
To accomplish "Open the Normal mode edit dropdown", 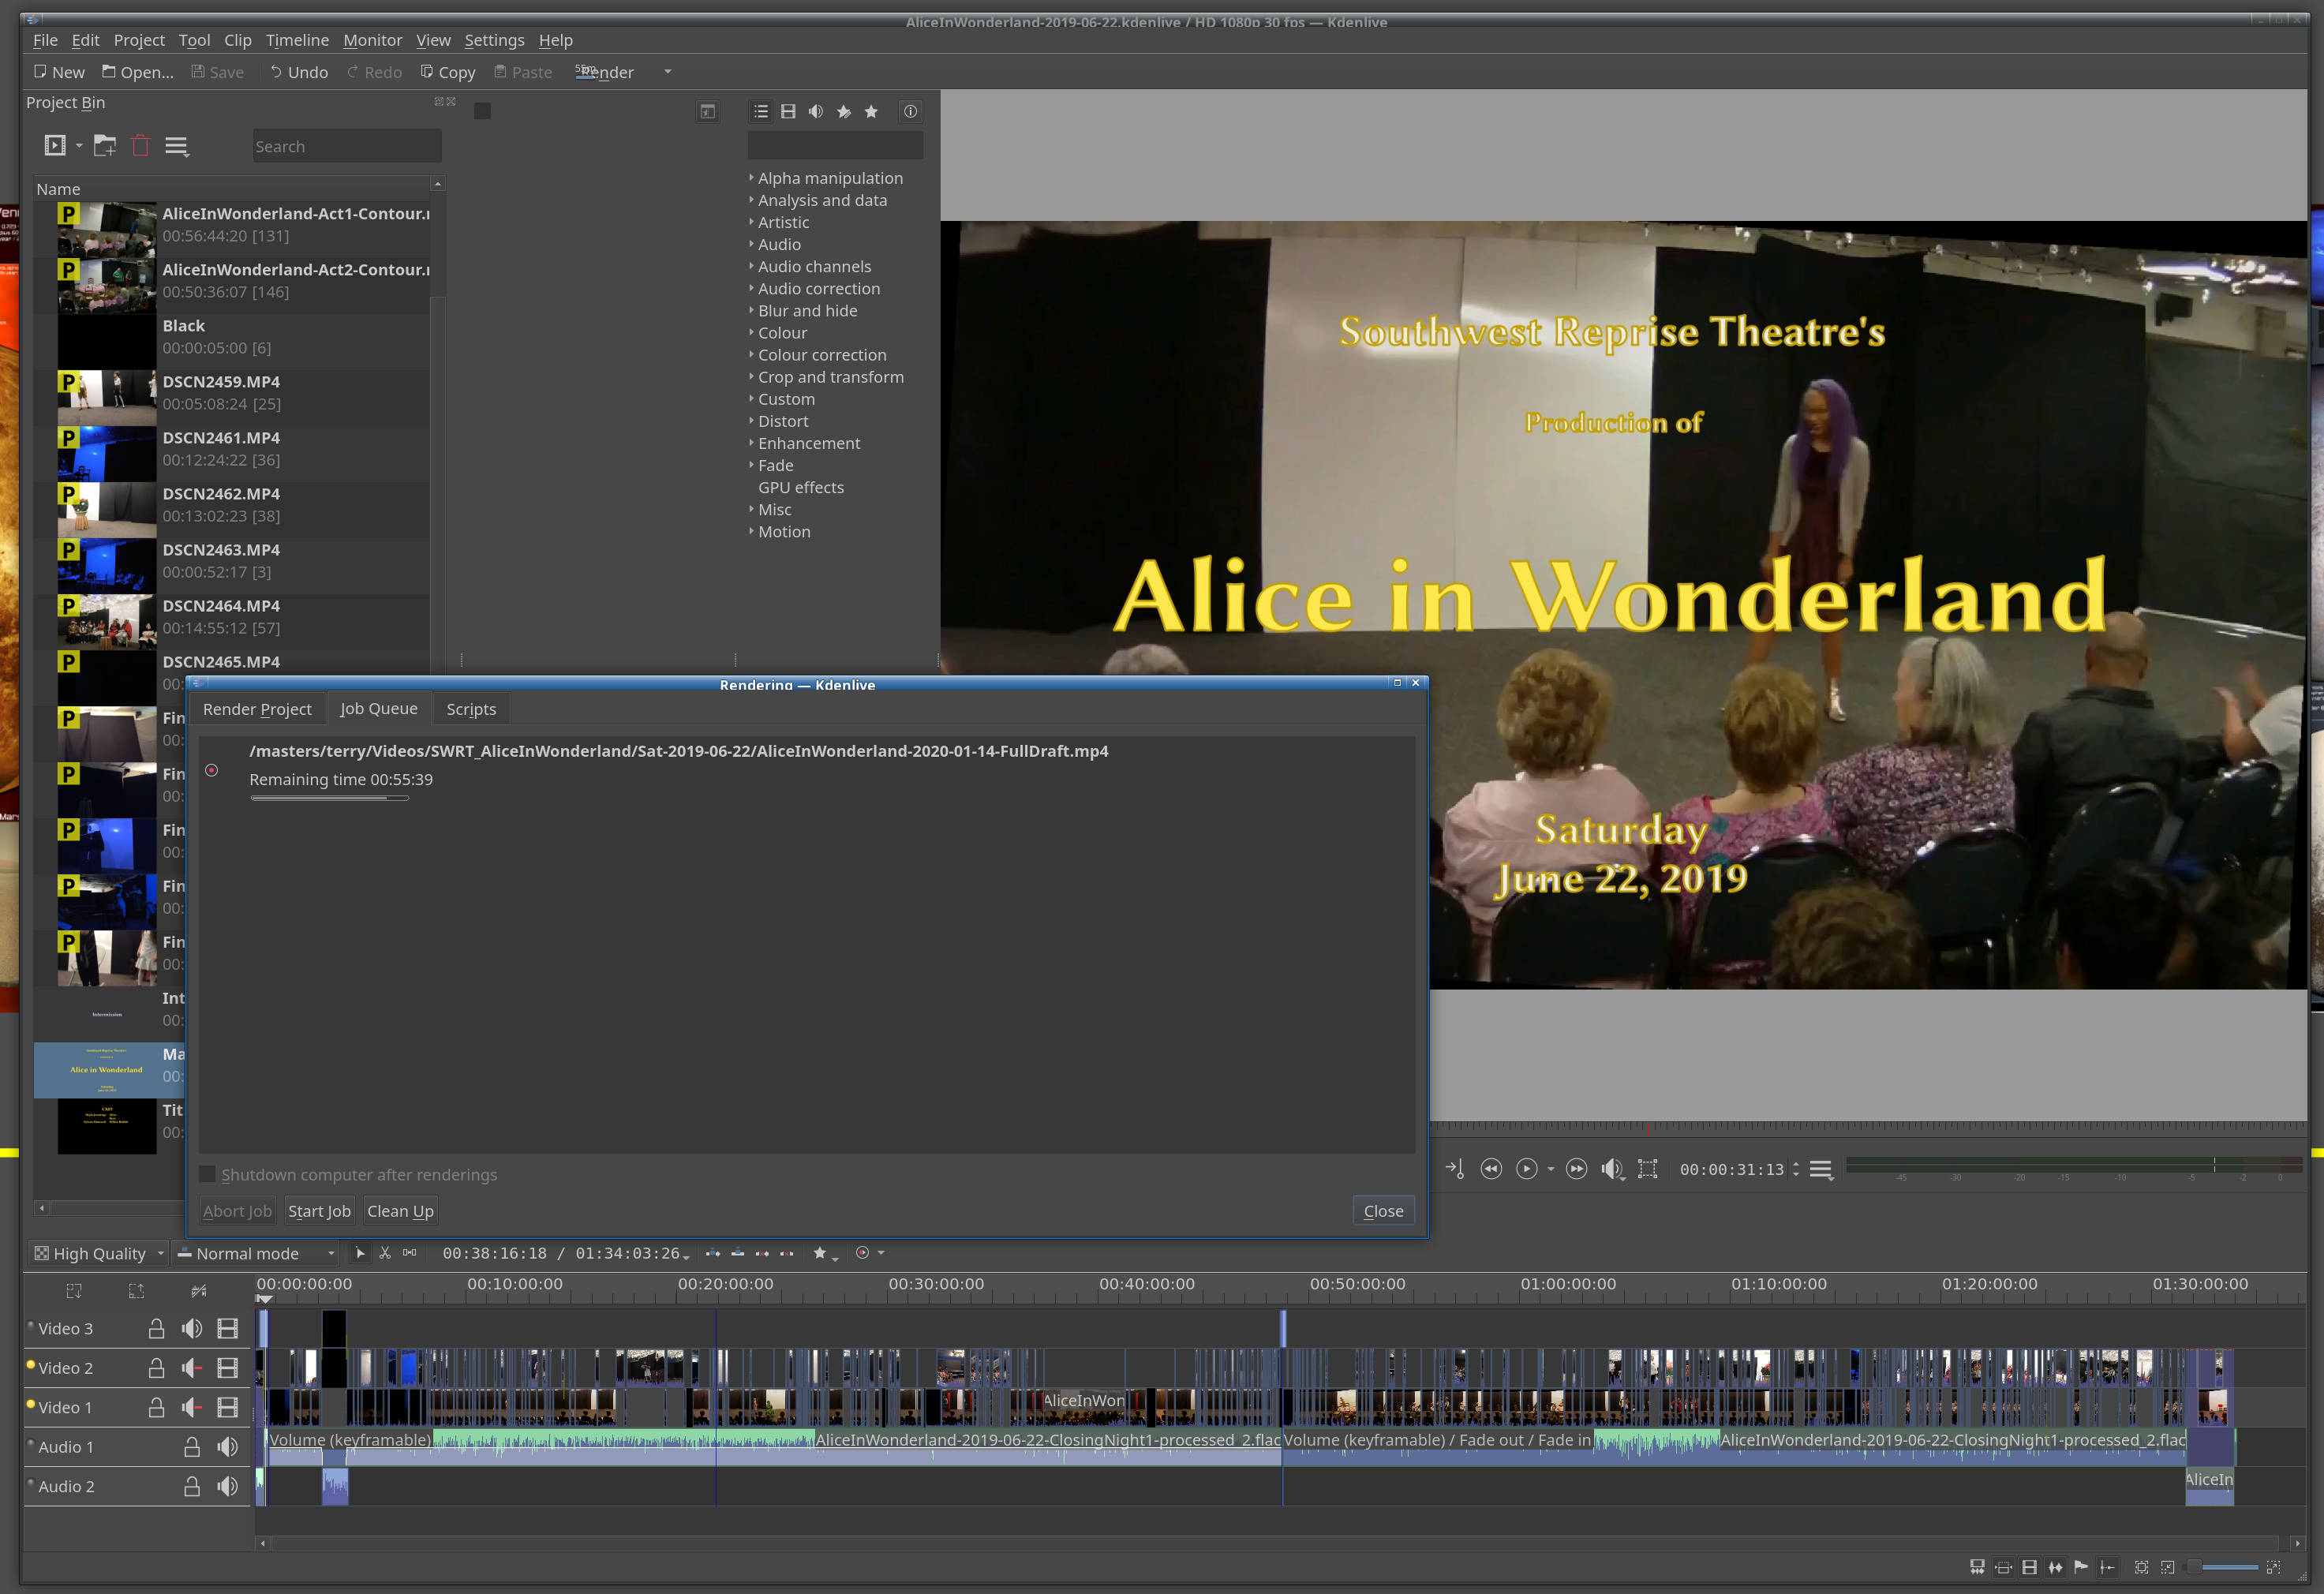I will [x=256, y=1253].
